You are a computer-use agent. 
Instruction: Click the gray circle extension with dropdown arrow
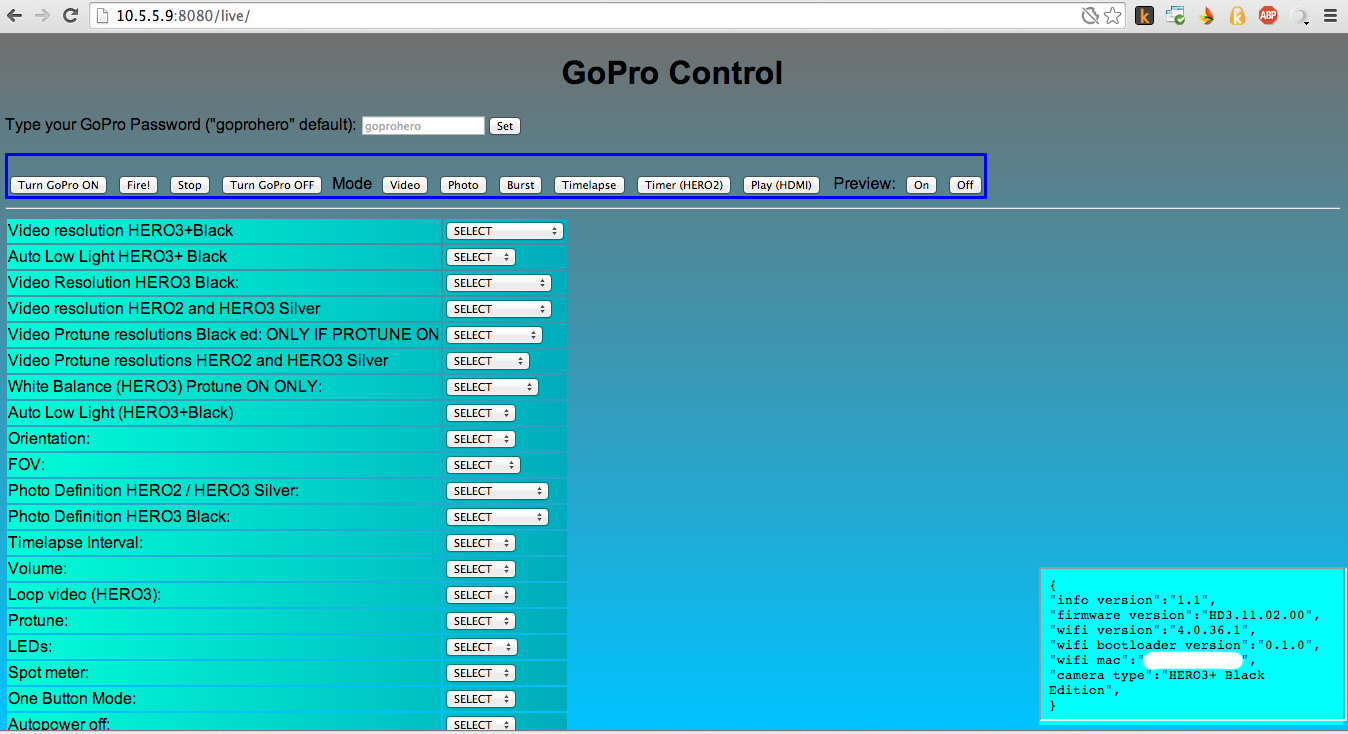coord(1299,16)
